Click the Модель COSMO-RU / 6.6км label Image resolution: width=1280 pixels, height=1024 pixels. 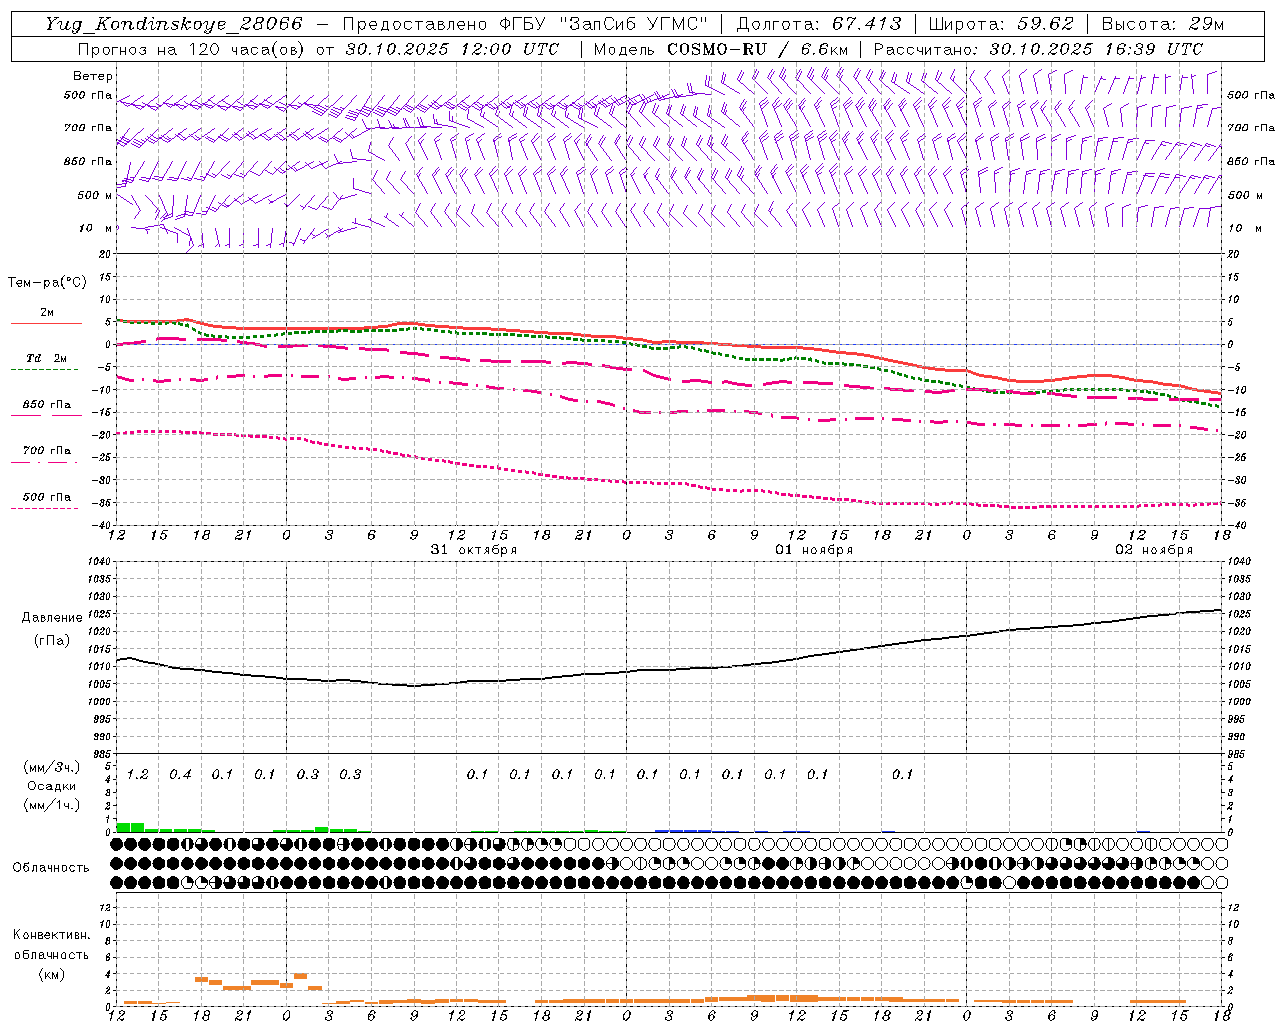[721, 49]
